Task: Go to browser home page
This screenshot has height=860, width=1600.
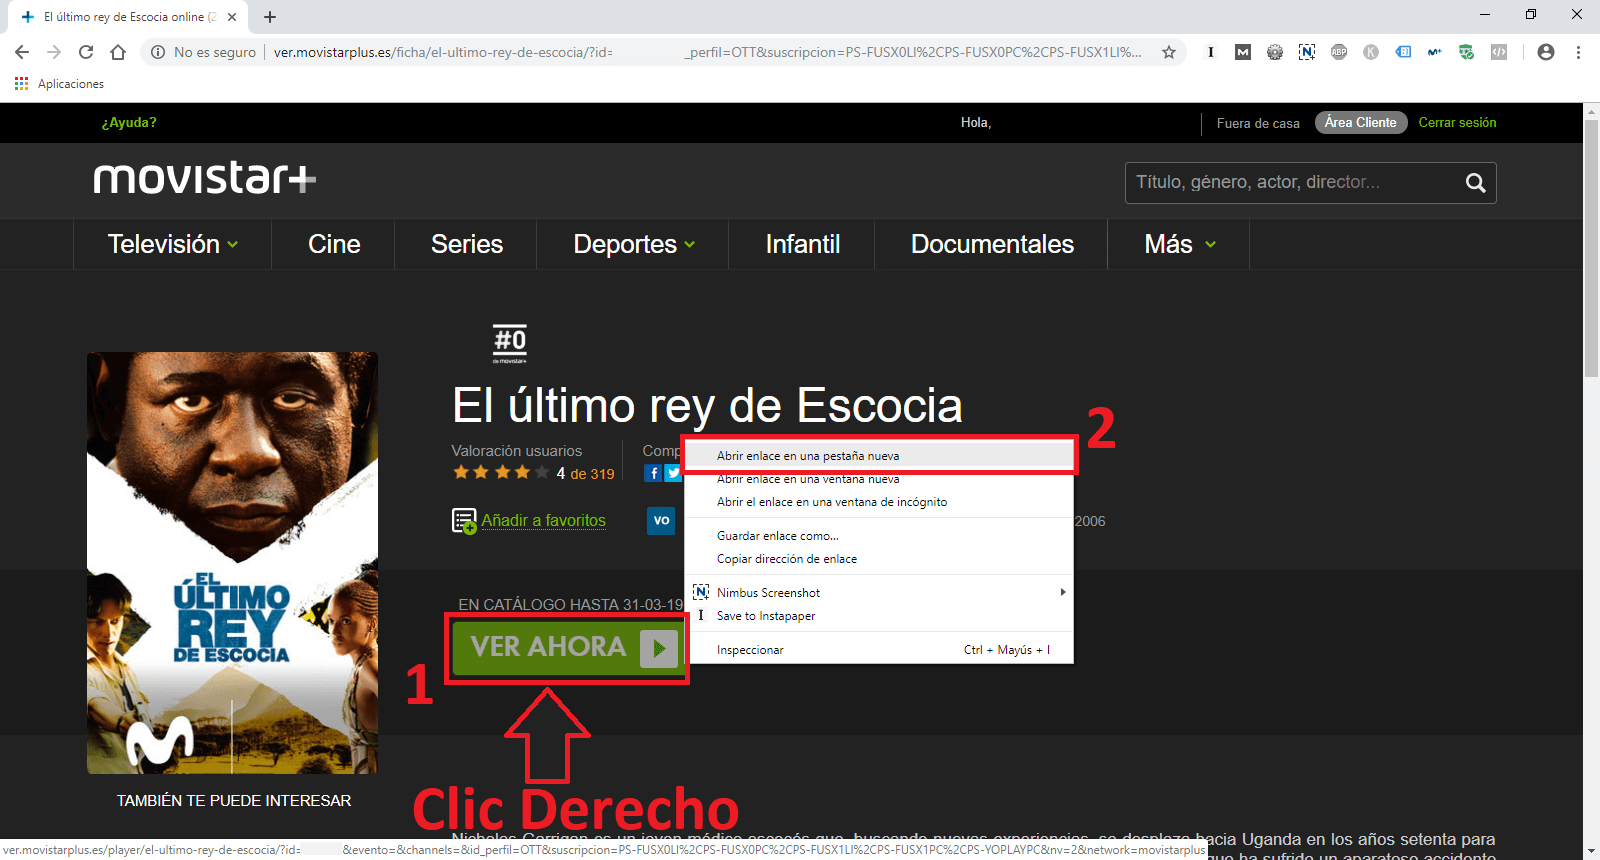Action: click(118, 52)
